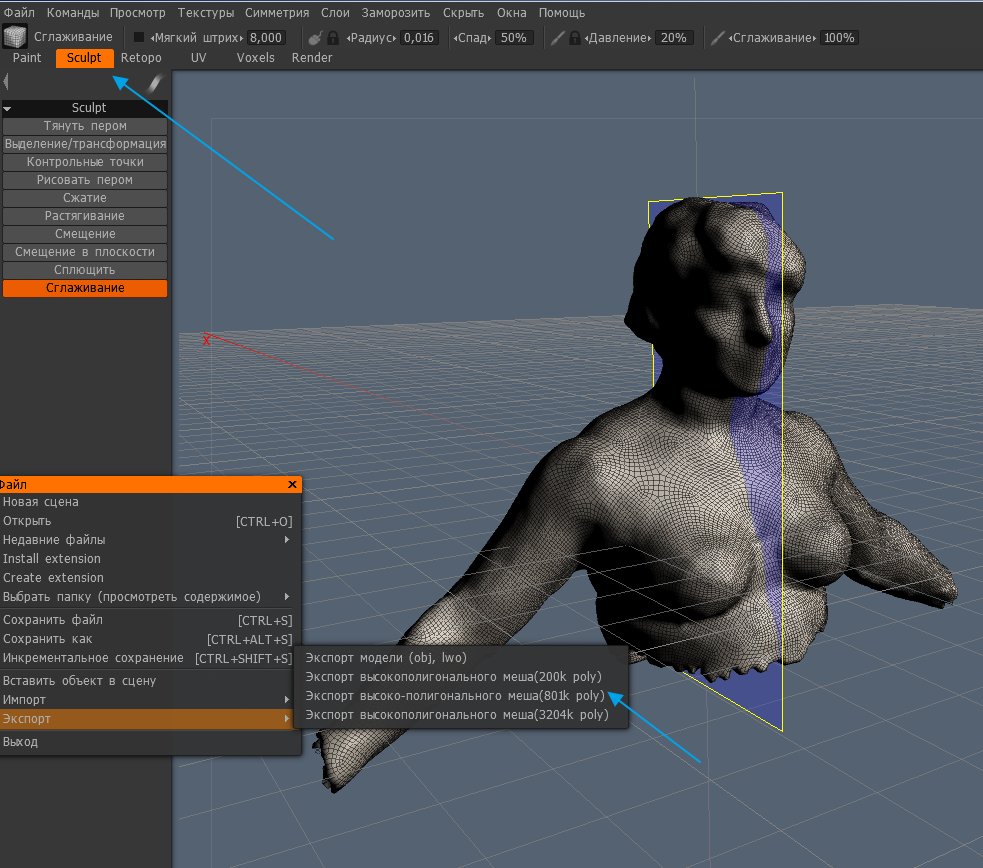
Task: Click the brush stroke icon below the UV tab
Action: pyautogui.click(x=155, y=83)
